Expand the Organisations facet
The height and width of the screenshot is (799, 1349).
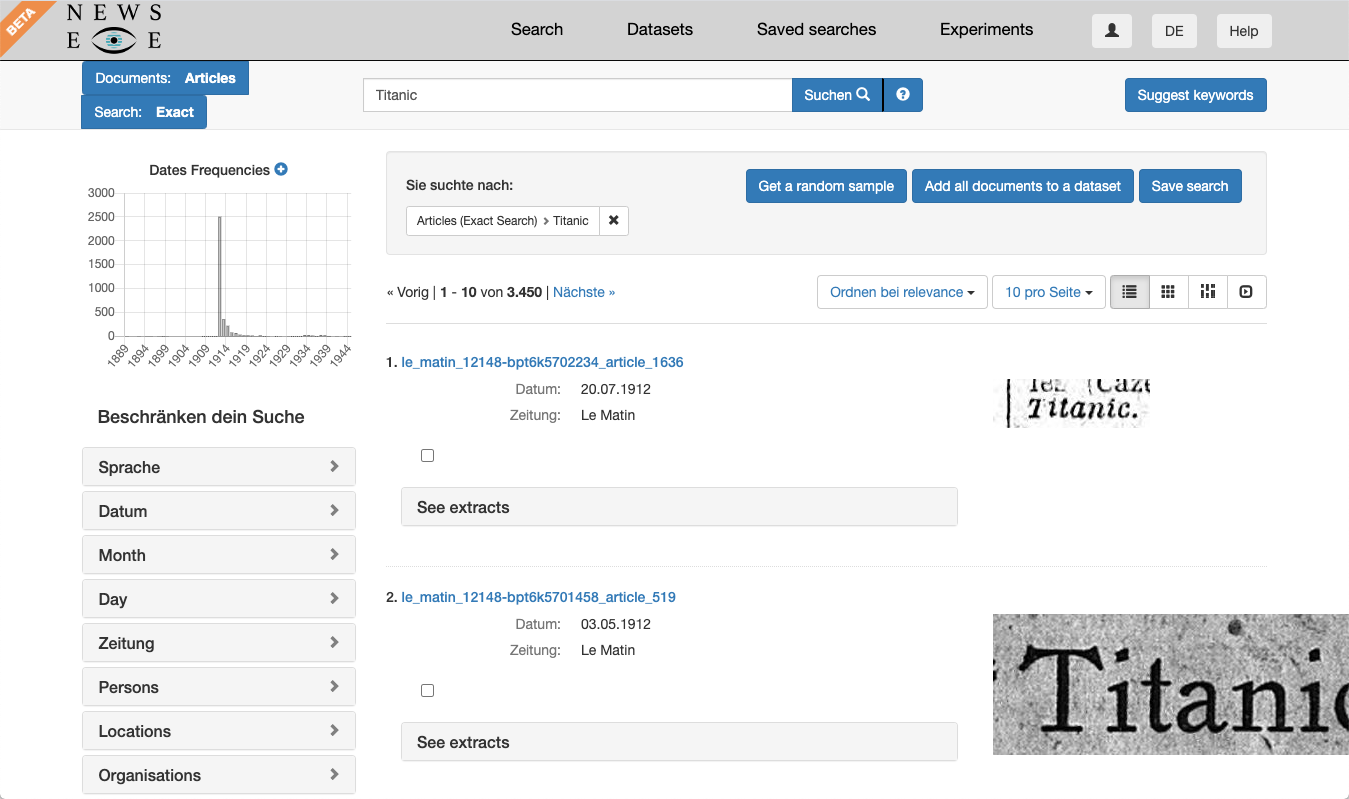click(x=219, y=775)
